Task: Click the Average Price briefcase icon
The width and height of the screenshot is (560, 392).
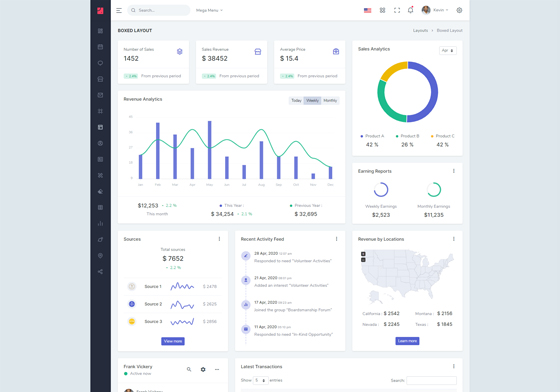Action: click(x=336, y=52)
